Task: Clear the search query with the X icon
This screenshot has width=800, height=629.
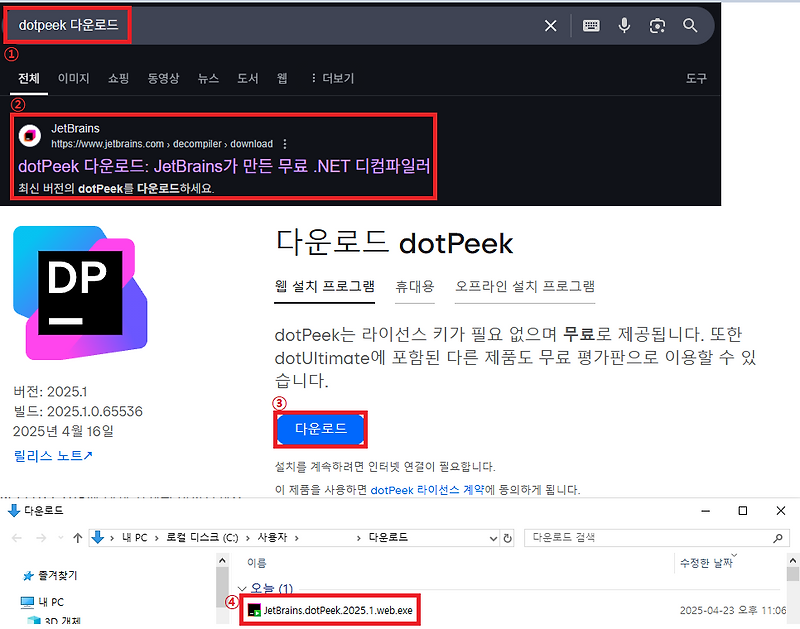Action: [x=550, y=26]
